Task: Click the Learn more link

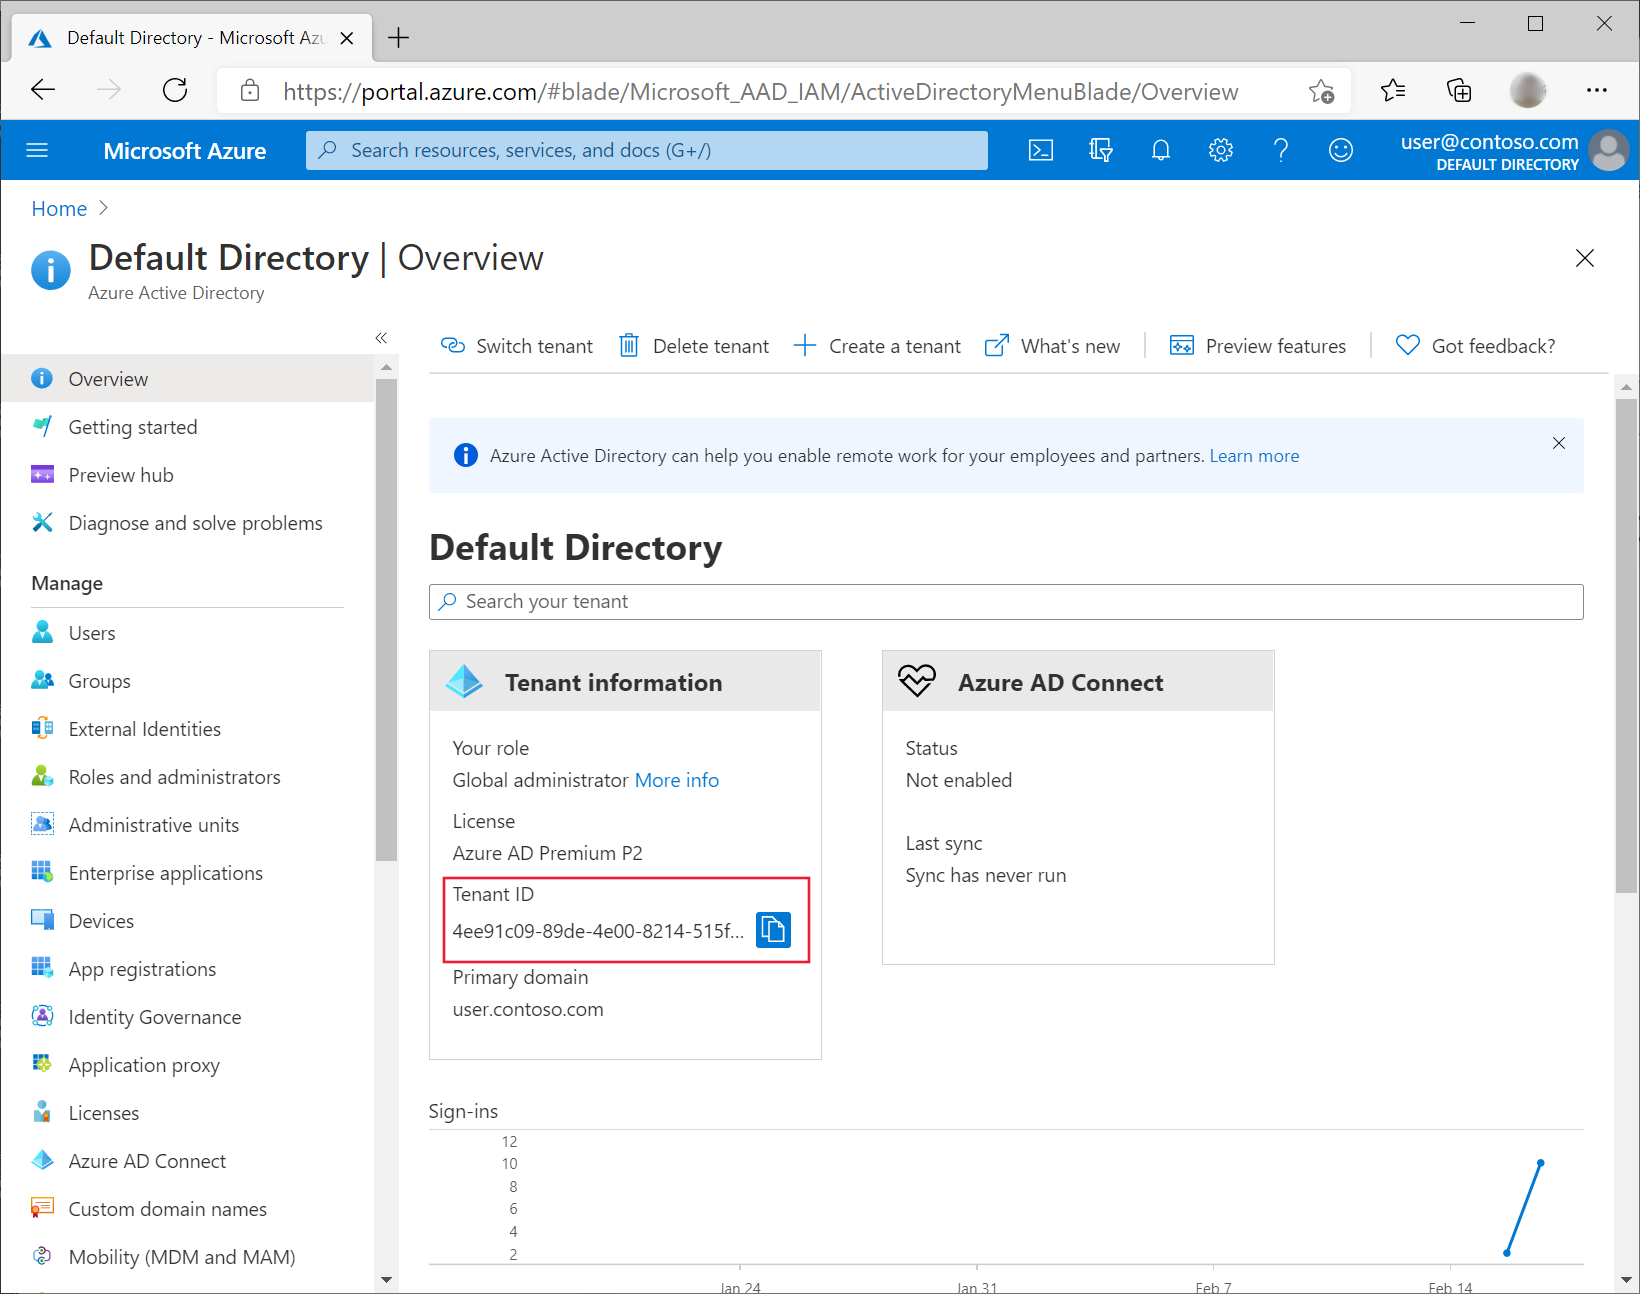Action: [1254, 455]
